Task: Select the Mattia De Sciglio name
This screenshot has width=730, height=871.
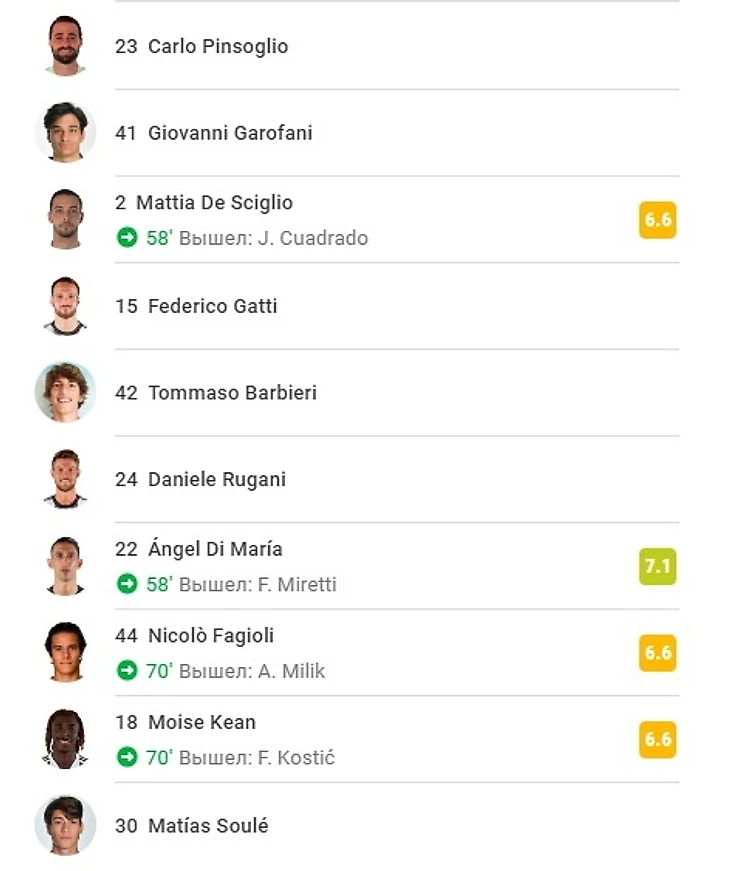Action: click(214, 203)
